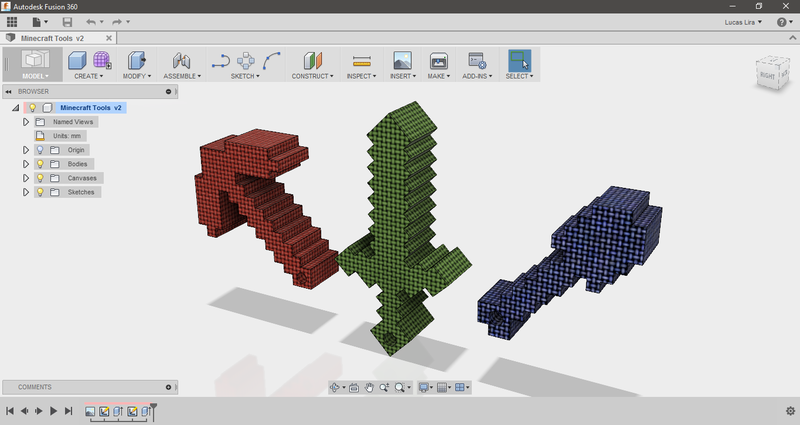Image resolution: width=800 pixels, height=425 pixels.
Task: Toggle Origin folder lightbulb
Action: click(40, 150)
